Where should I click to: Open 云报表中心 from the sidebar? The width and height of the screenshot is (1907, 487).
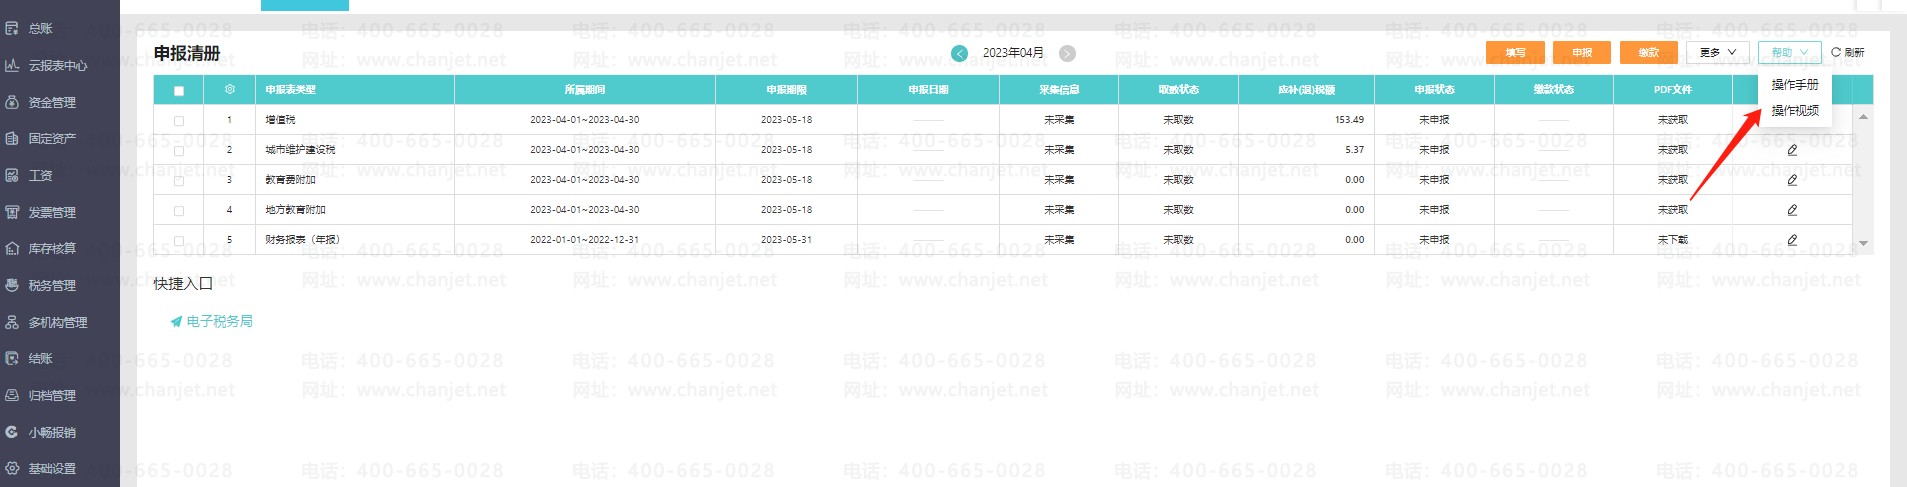[x=12, y=66]
